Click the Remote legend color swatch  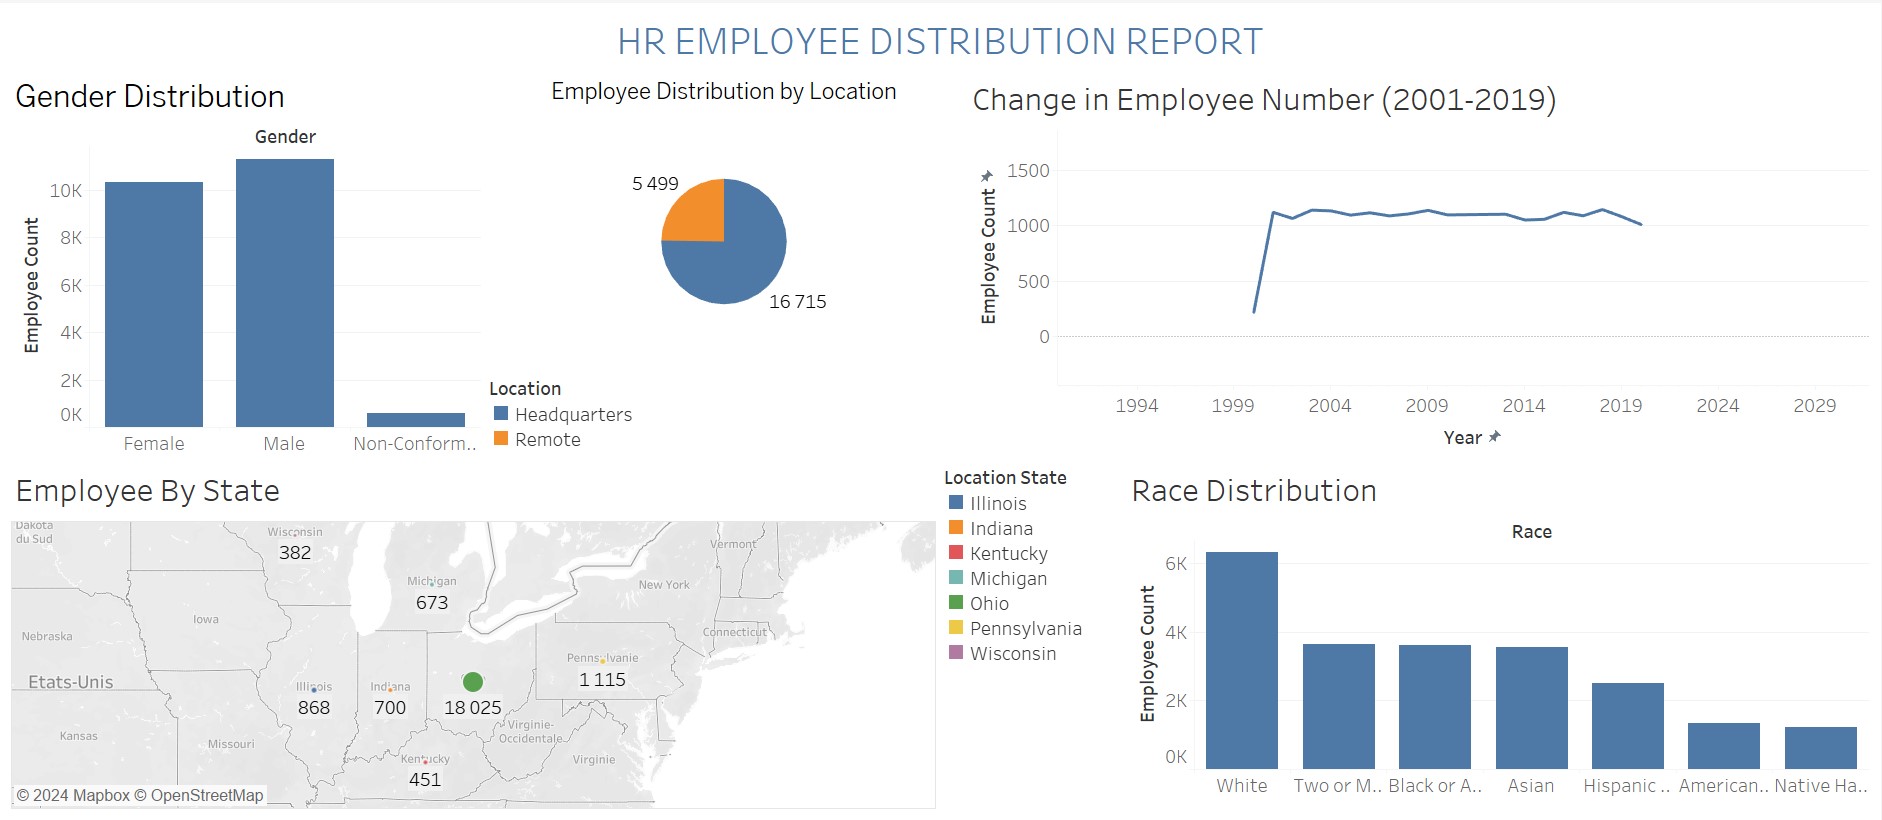coord(501,438)
